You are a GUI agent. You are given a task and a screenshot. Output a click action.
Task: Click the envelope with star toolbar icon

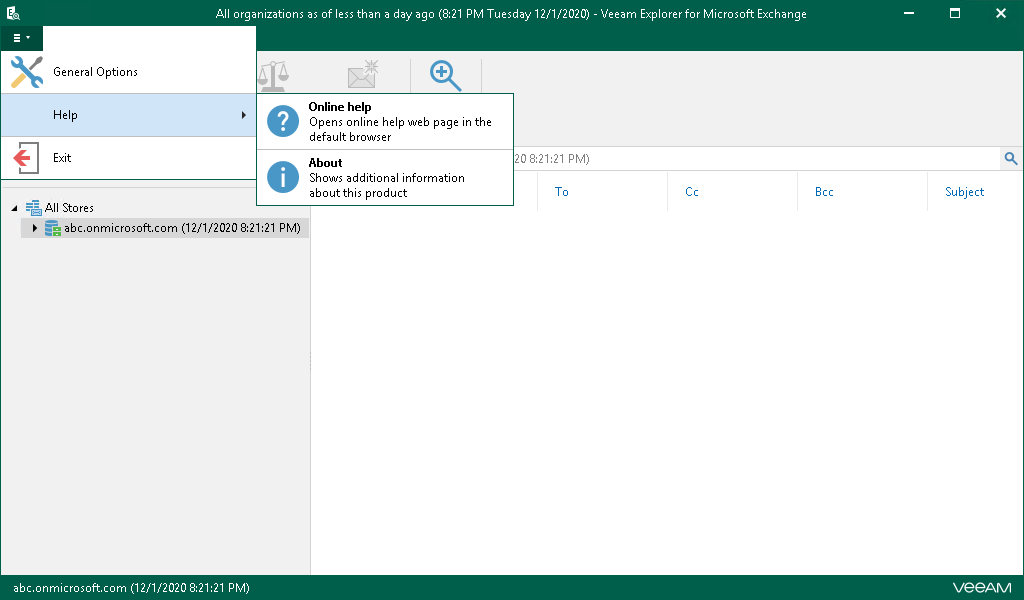363,74
